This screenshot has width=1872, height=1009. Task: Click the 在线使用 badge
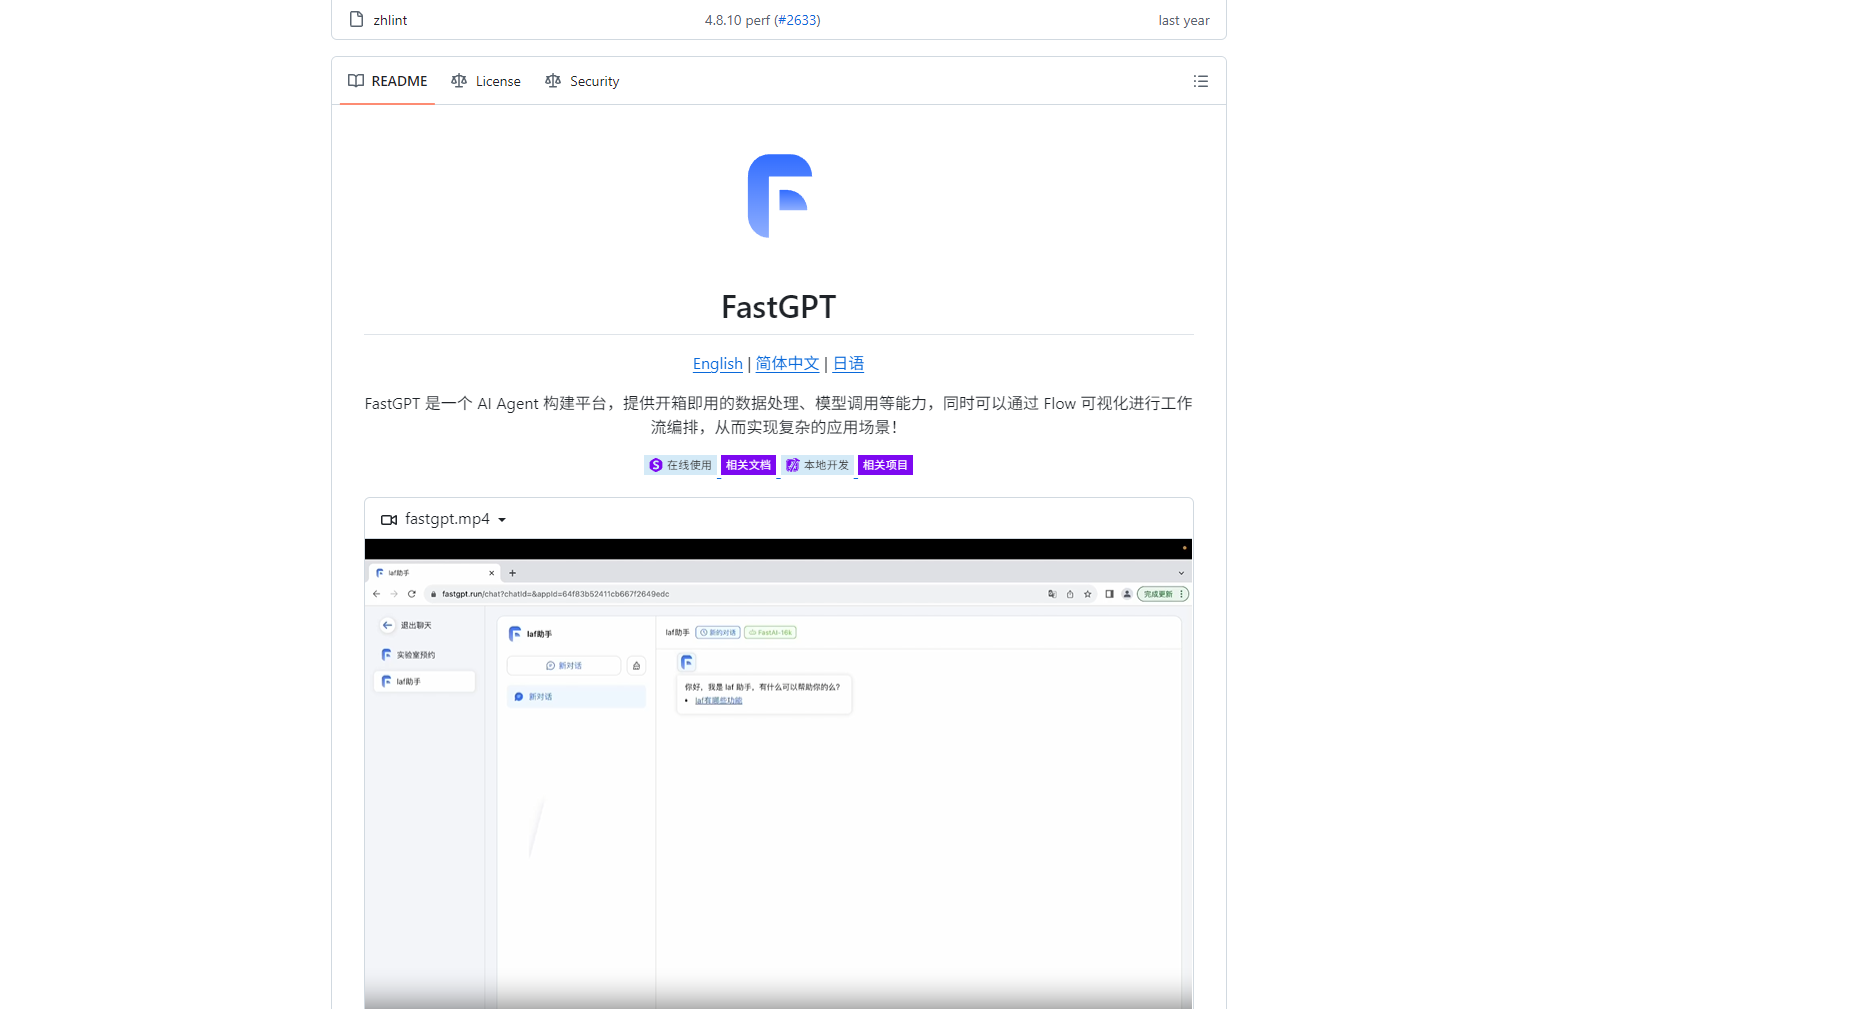click(x=680, y=465)
